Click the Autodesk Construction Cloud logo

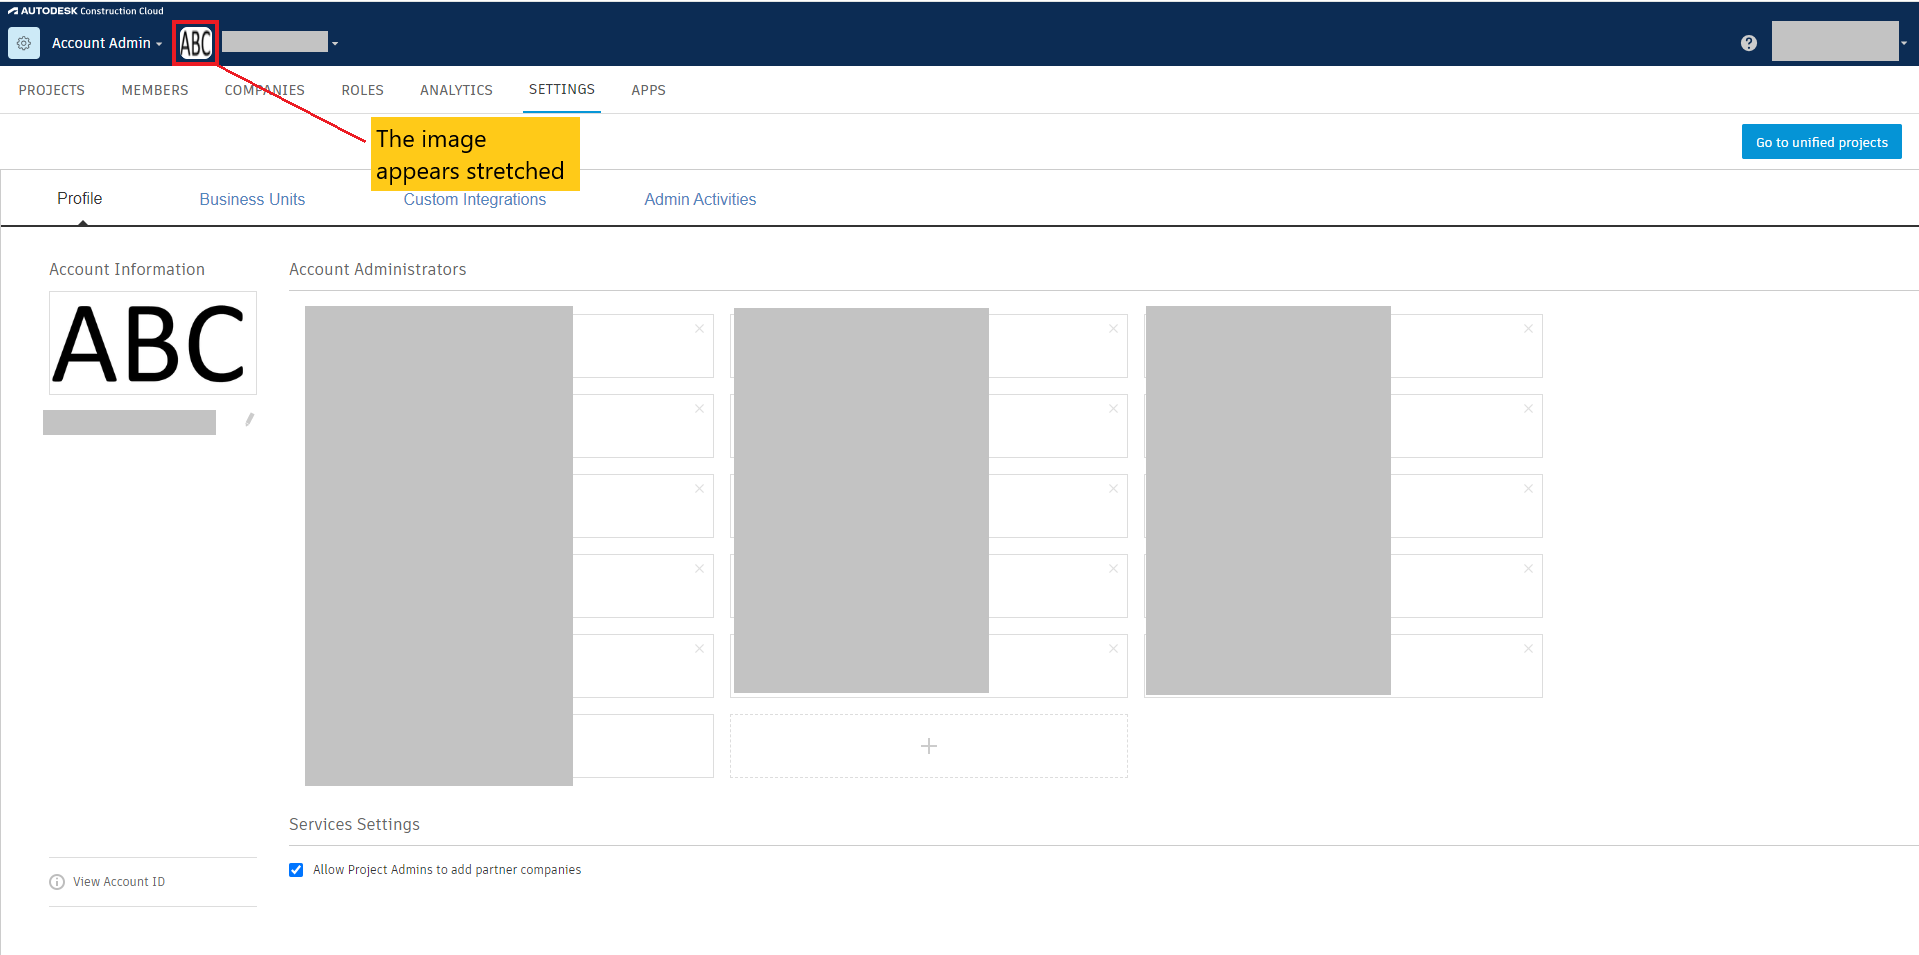pyautogui.click(x=85, y=10)
